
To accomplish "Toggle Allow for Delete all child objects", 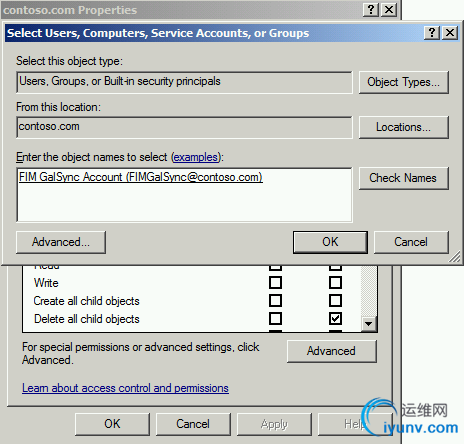I will click(x=275, y=319).
